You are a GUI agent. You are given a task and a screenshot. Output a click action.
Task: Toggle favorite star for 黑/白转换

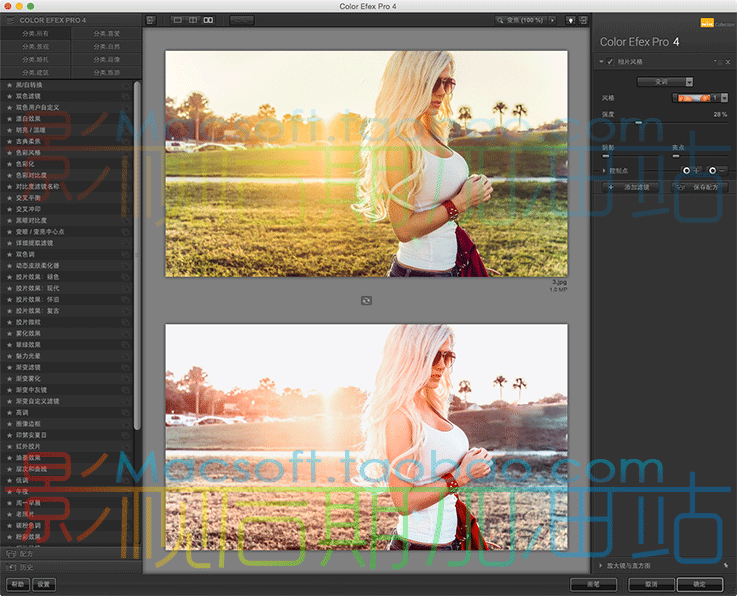[x=9, y=85]
